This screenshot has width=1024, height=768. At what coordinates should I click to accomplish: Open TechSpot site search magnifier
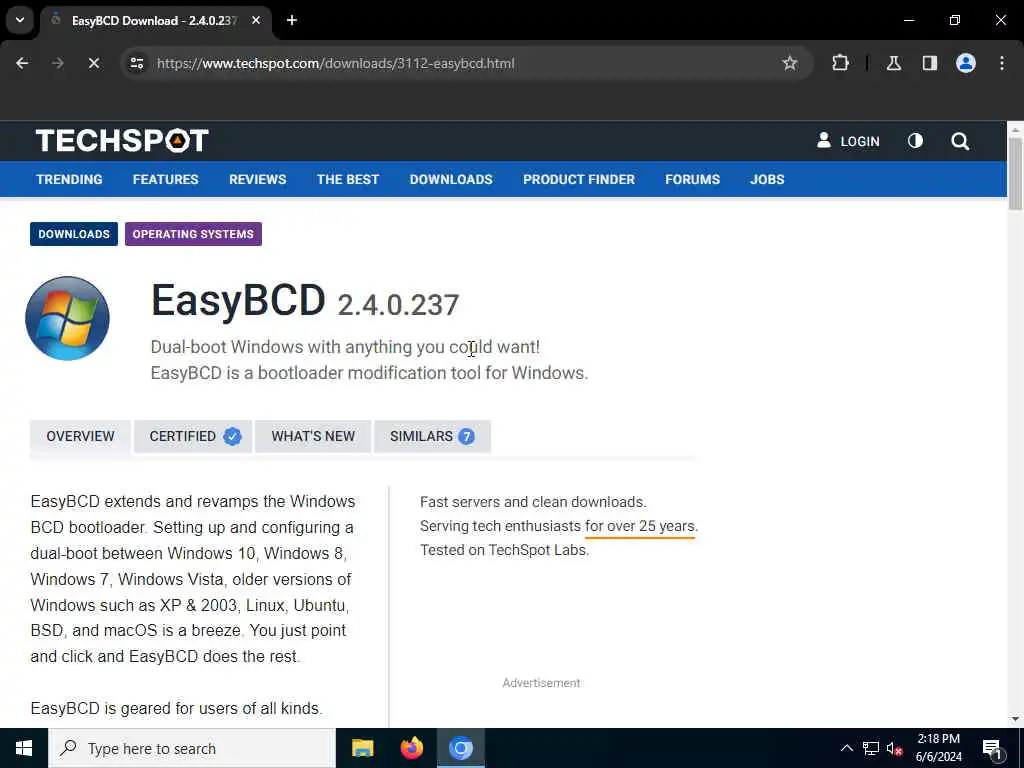click(960, 141)
